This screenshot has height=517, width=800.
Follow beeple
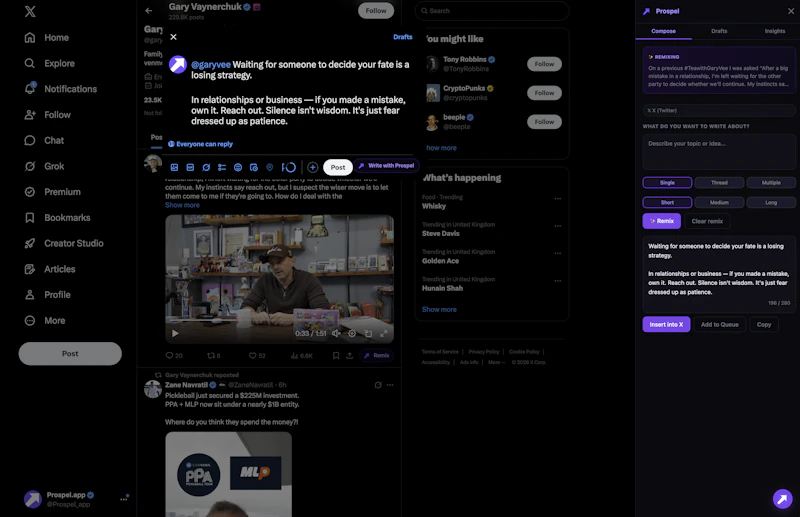[x=544, y=122]
